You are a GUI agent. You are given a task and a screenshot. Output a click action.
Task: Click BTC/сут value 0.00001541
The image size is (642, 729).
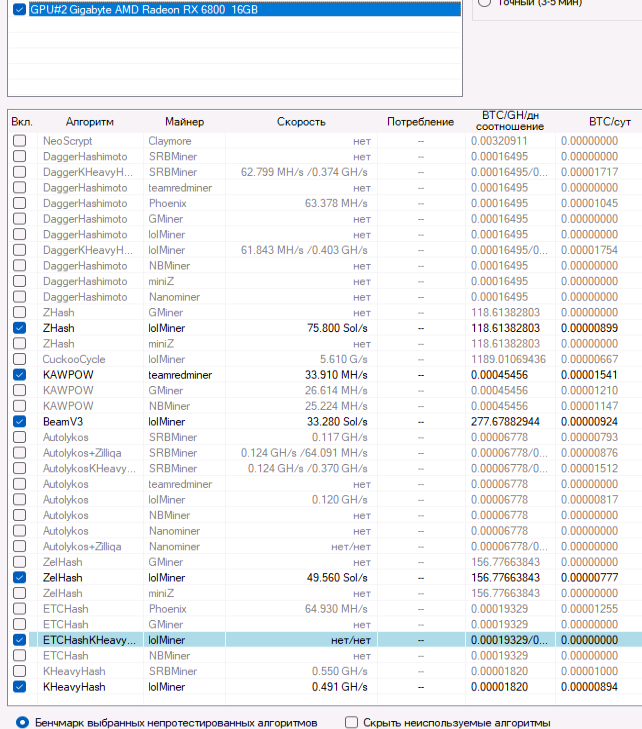tap(589, 374)
